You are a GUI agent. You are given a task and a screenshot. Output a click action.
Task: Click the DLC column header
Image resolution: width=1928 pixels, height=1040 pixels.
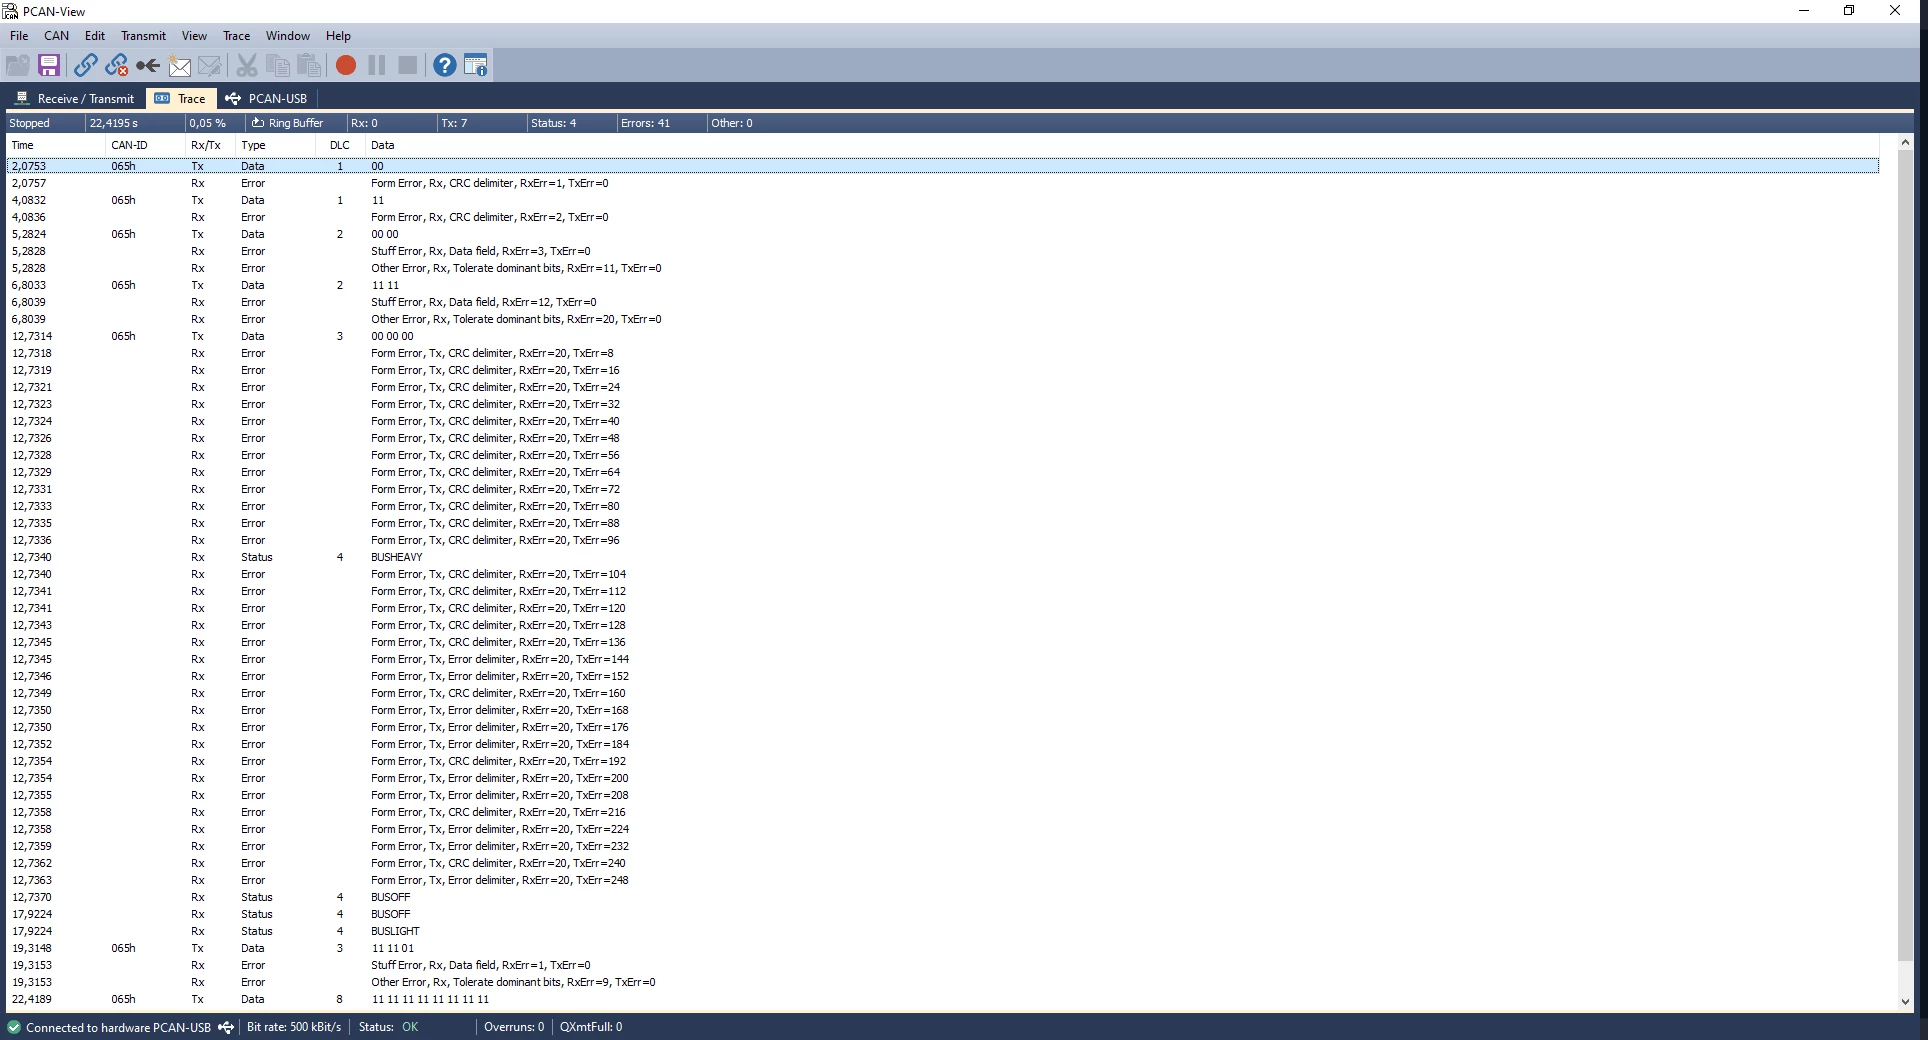340,145
